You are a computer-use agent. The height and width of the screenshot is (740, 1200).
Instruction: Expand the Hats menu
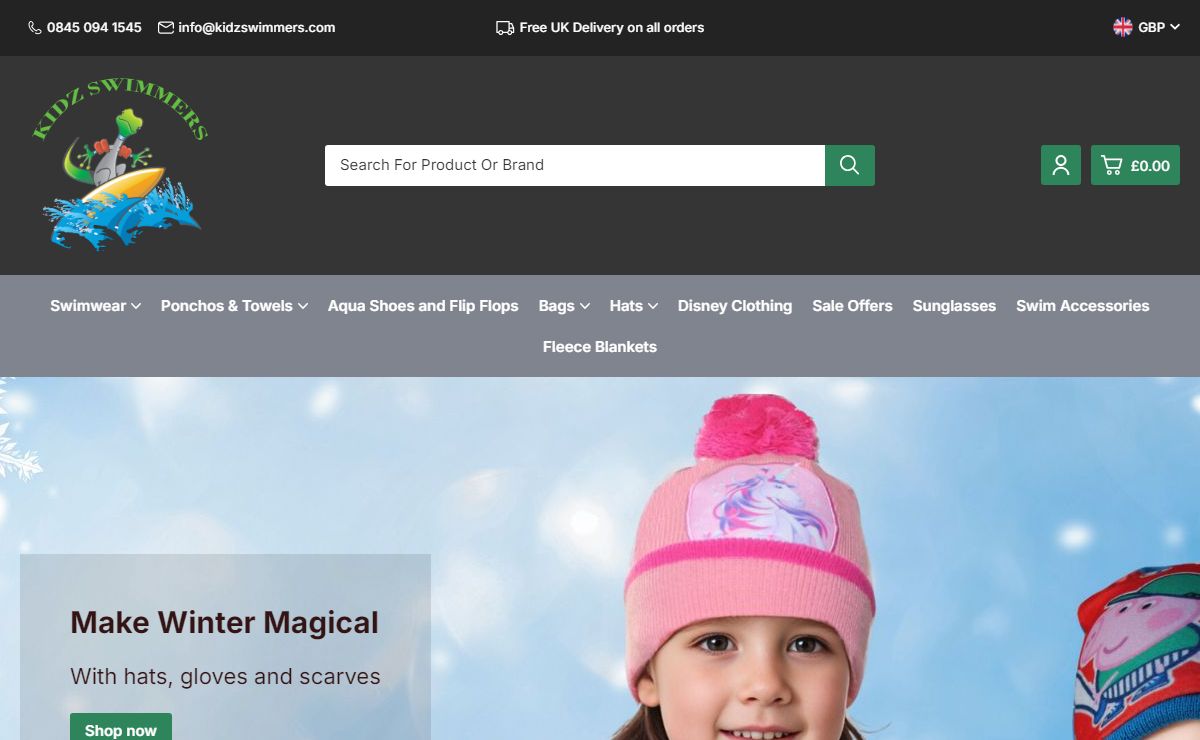(634, 306)
